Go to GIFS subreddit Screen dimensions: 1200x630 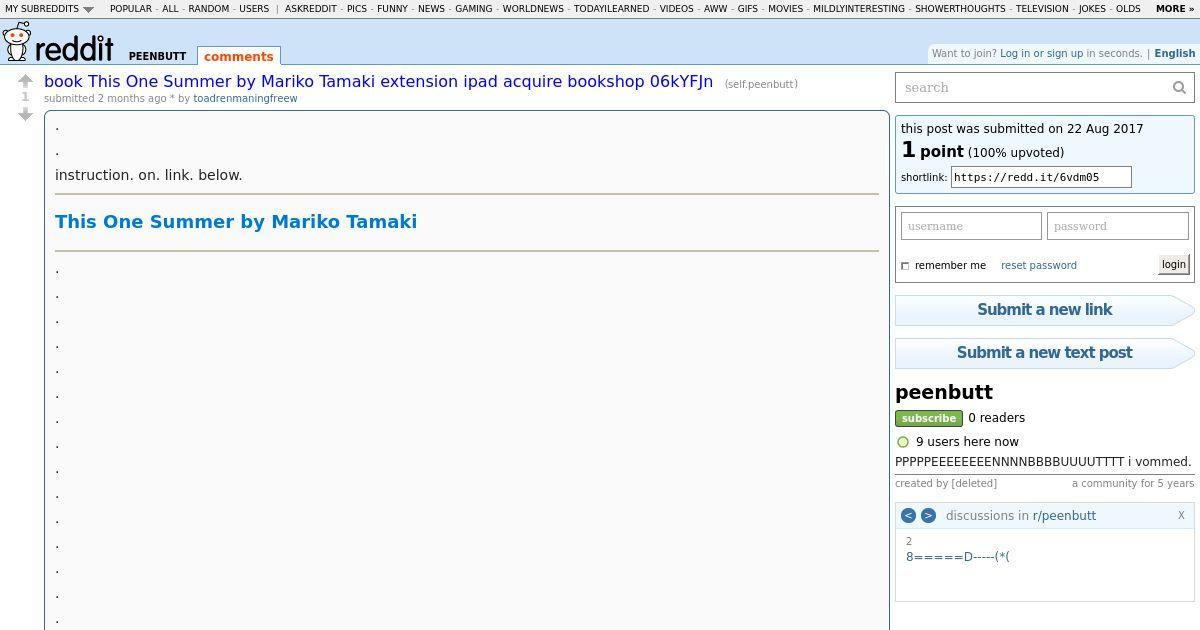(x=748, y=9)
